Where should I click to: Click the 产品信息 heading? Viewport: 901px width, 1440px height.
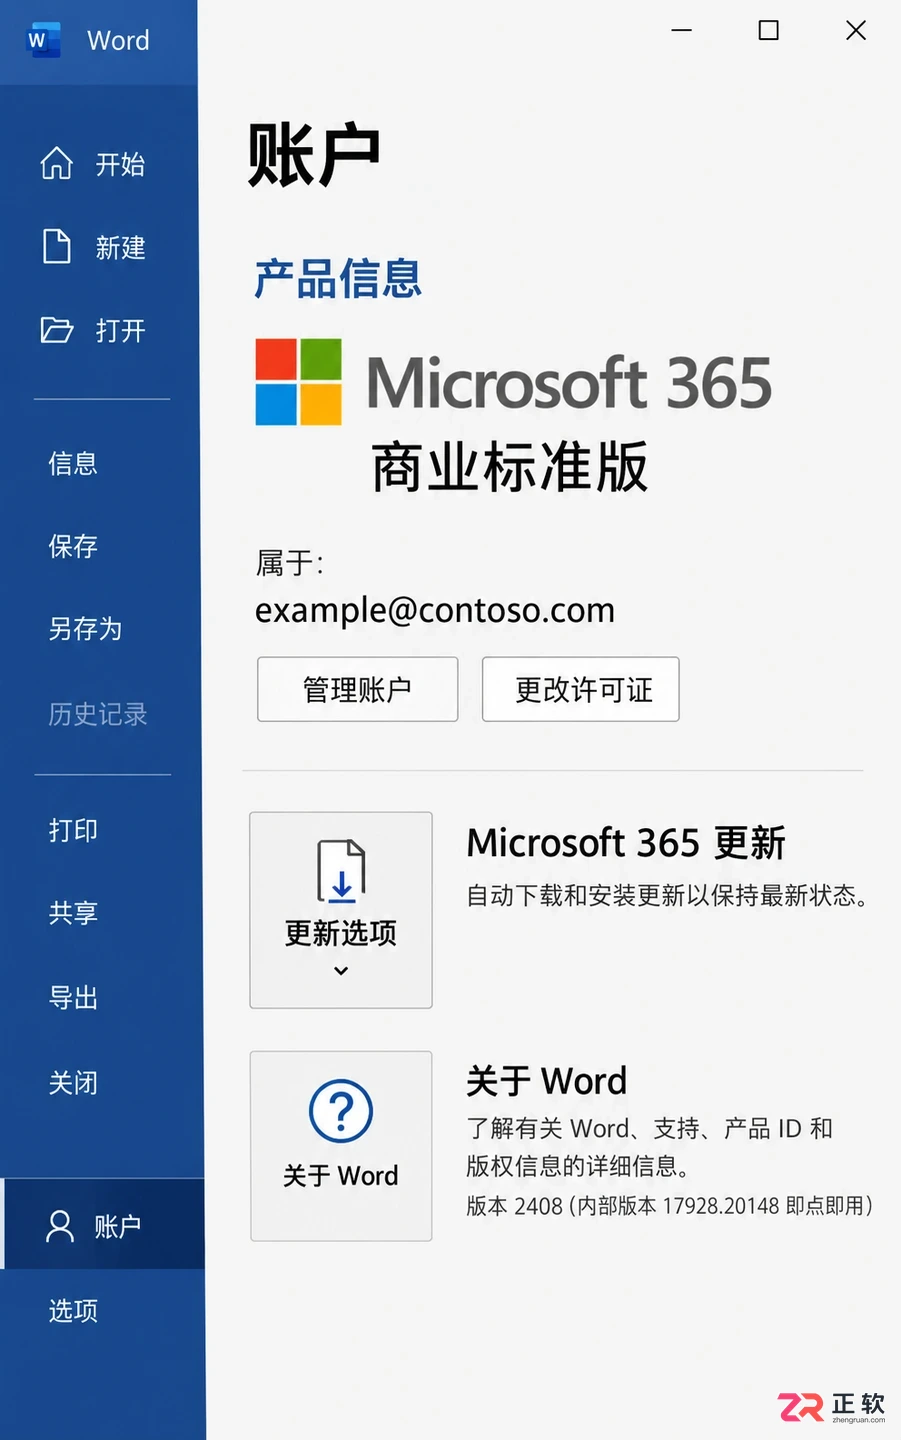(x=338, y=278)
